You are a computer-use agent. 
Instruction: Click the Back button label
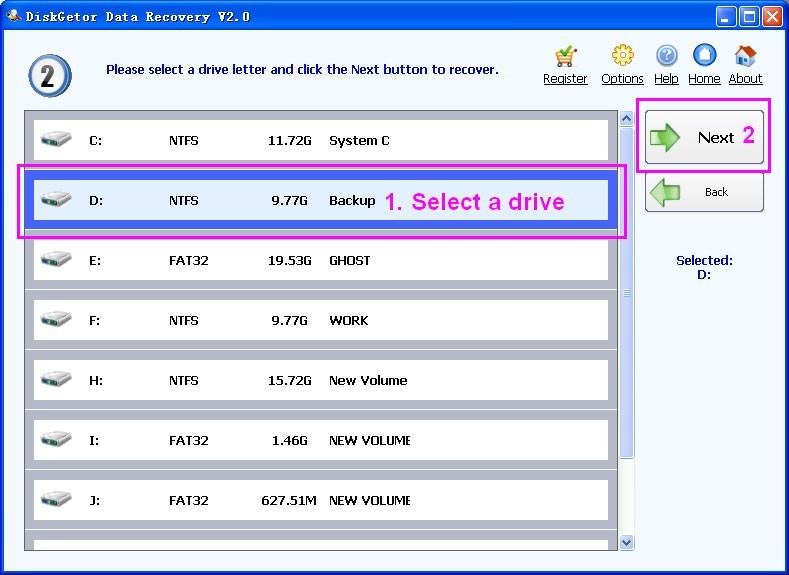pyautogui.click(x=716, y=192)
